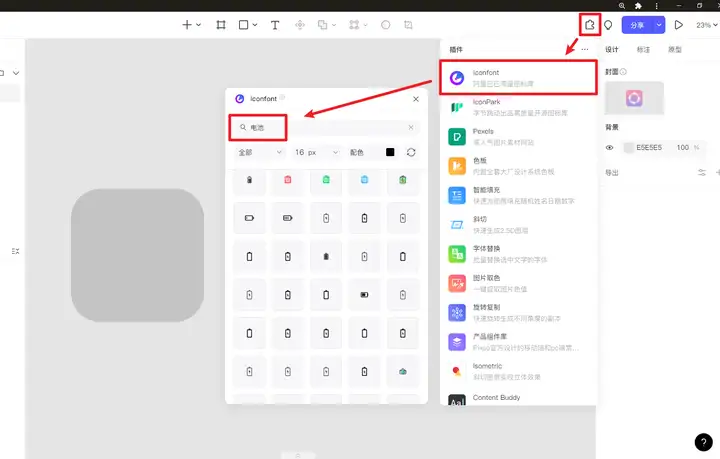Refresh the Iconfont icon colors
Viewport: 720px width, 459px height.
411,152
